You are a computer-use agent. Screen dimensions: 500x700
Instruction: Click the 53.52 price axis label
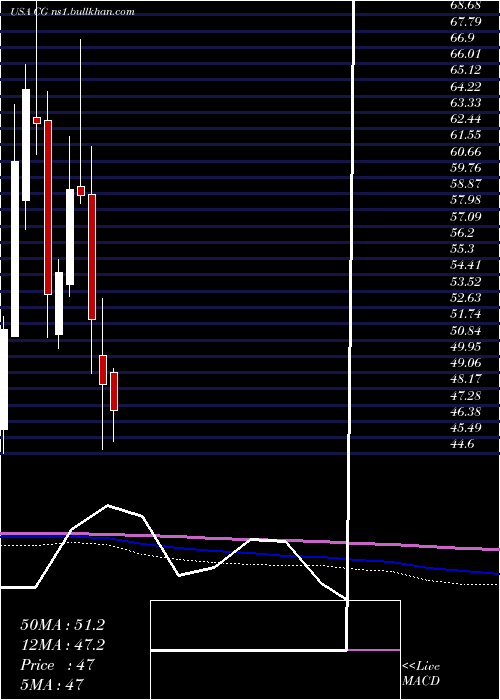pos(466,282)
